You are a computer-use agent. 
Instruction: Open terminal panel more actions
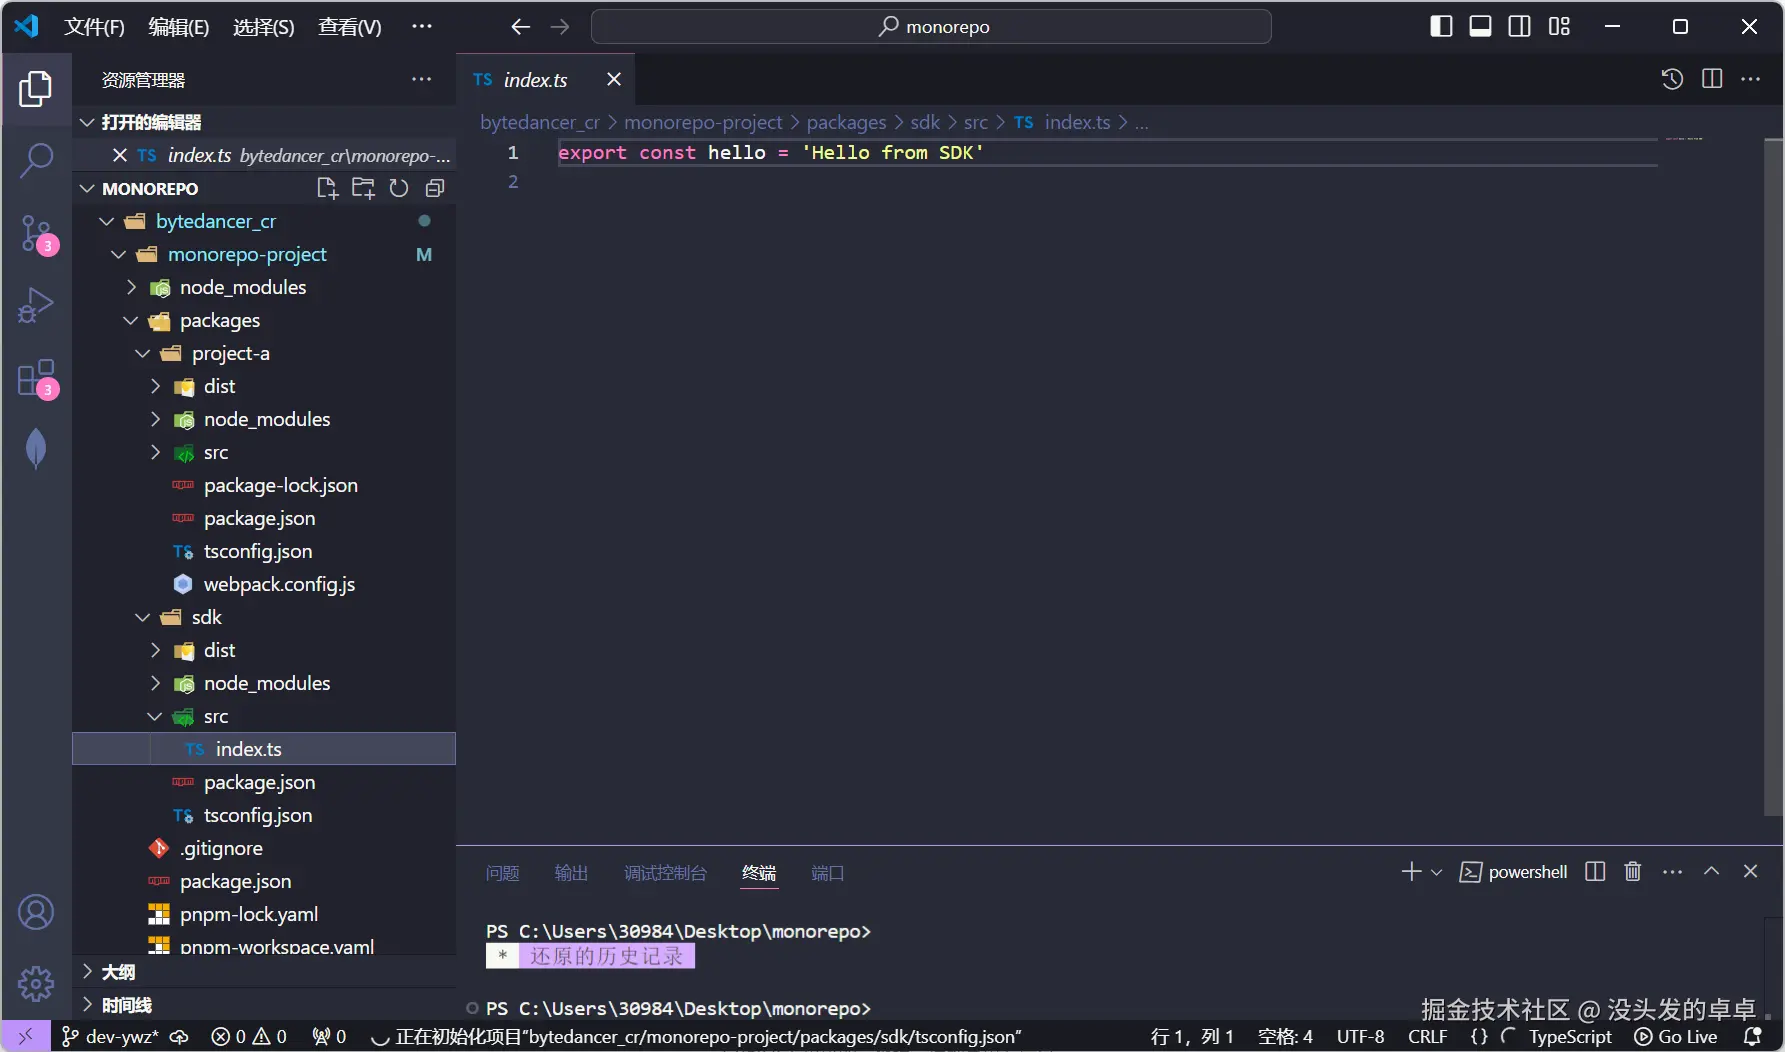click(1672, 872)
